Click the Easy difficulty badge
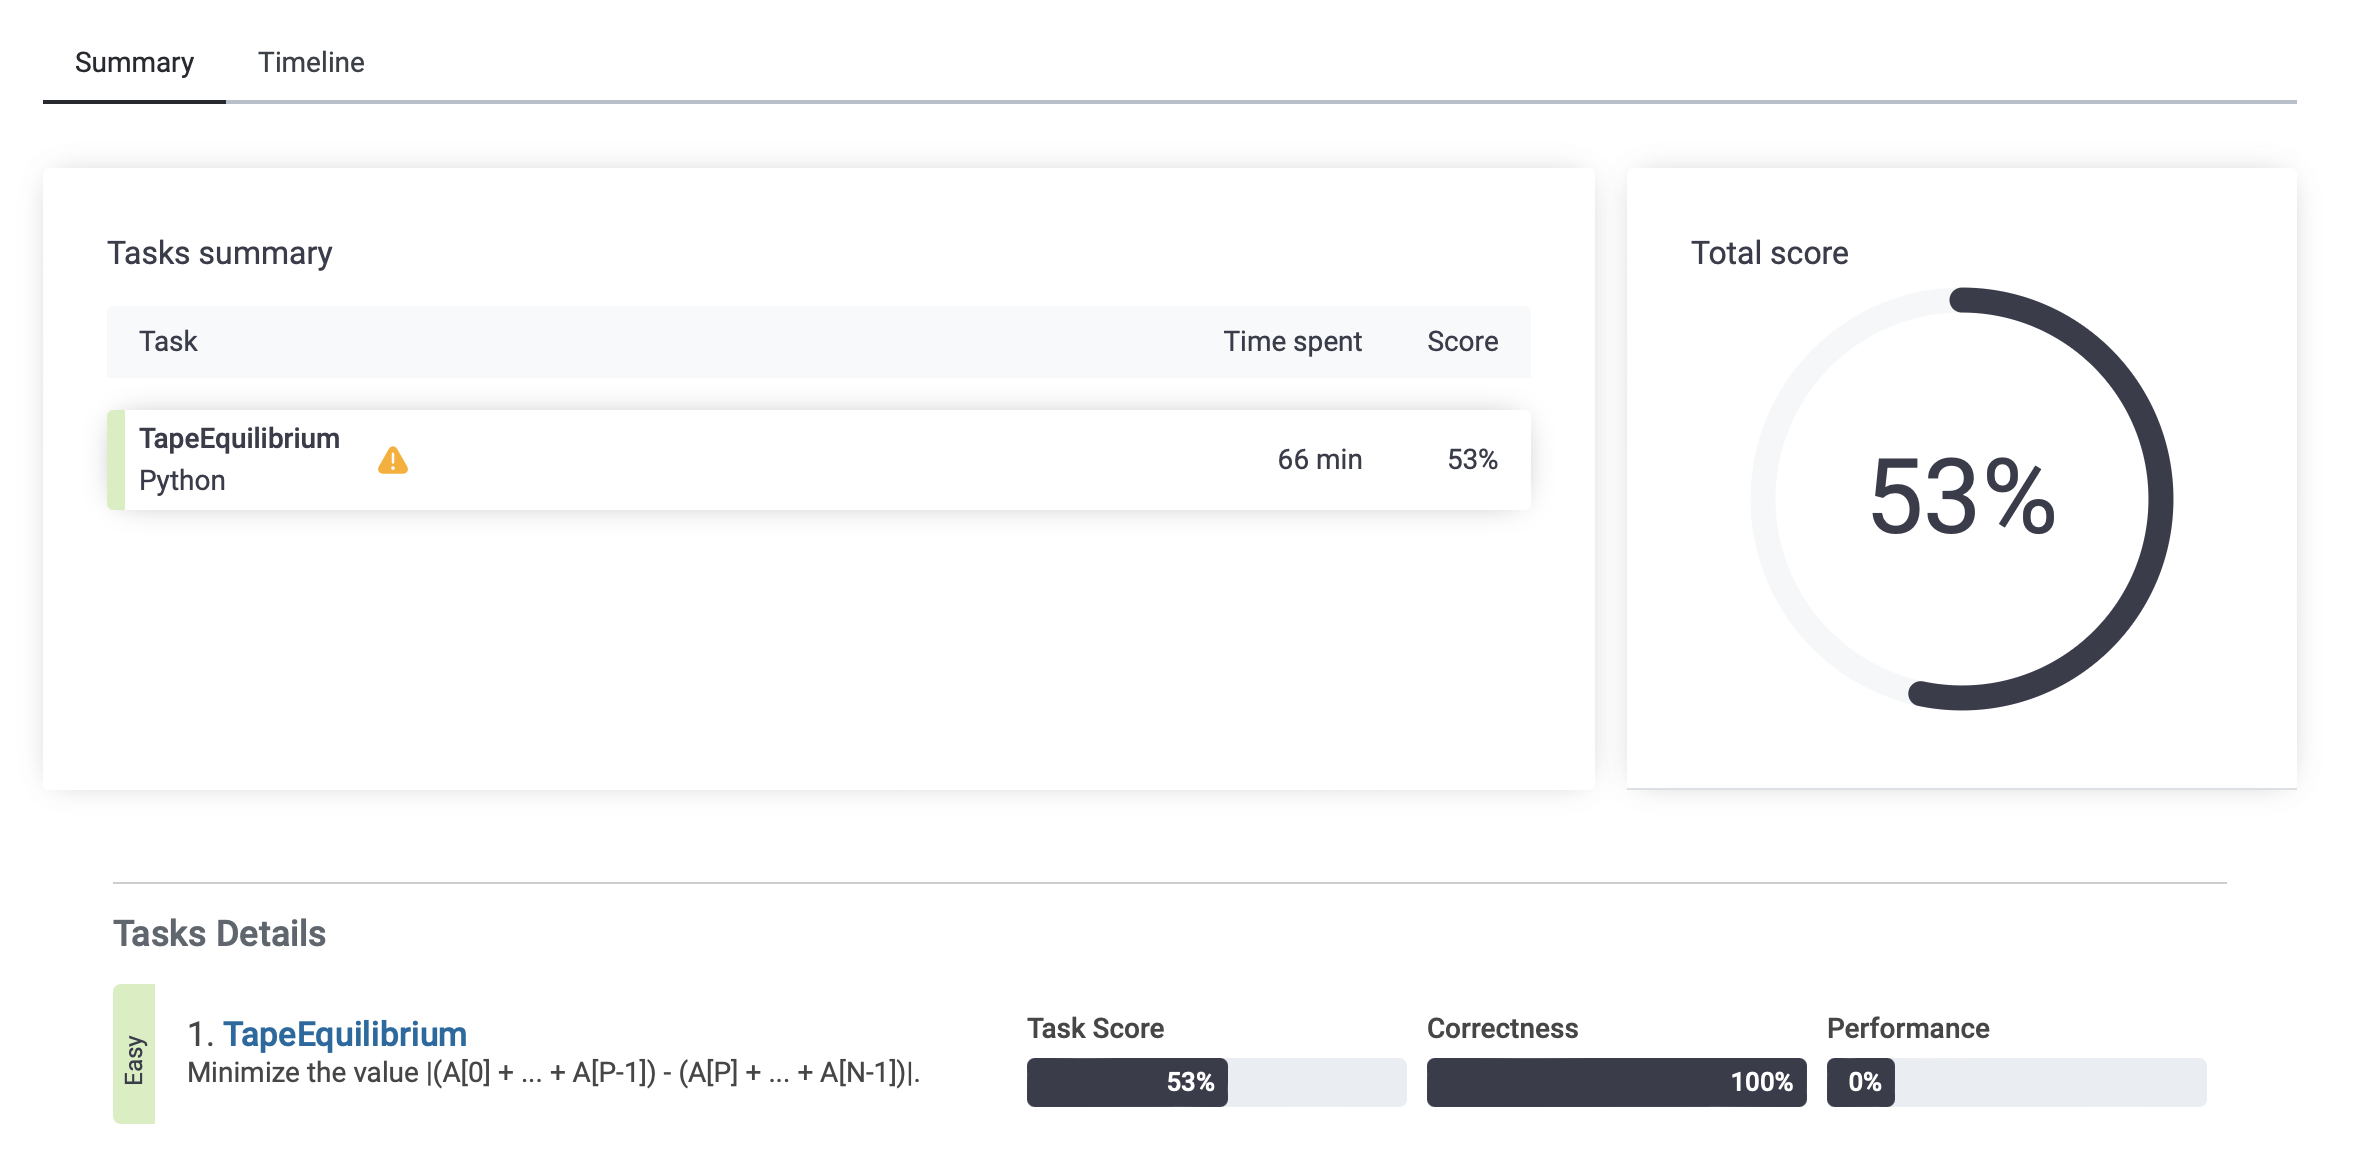2366x1172 pixels. point(134,1054)
